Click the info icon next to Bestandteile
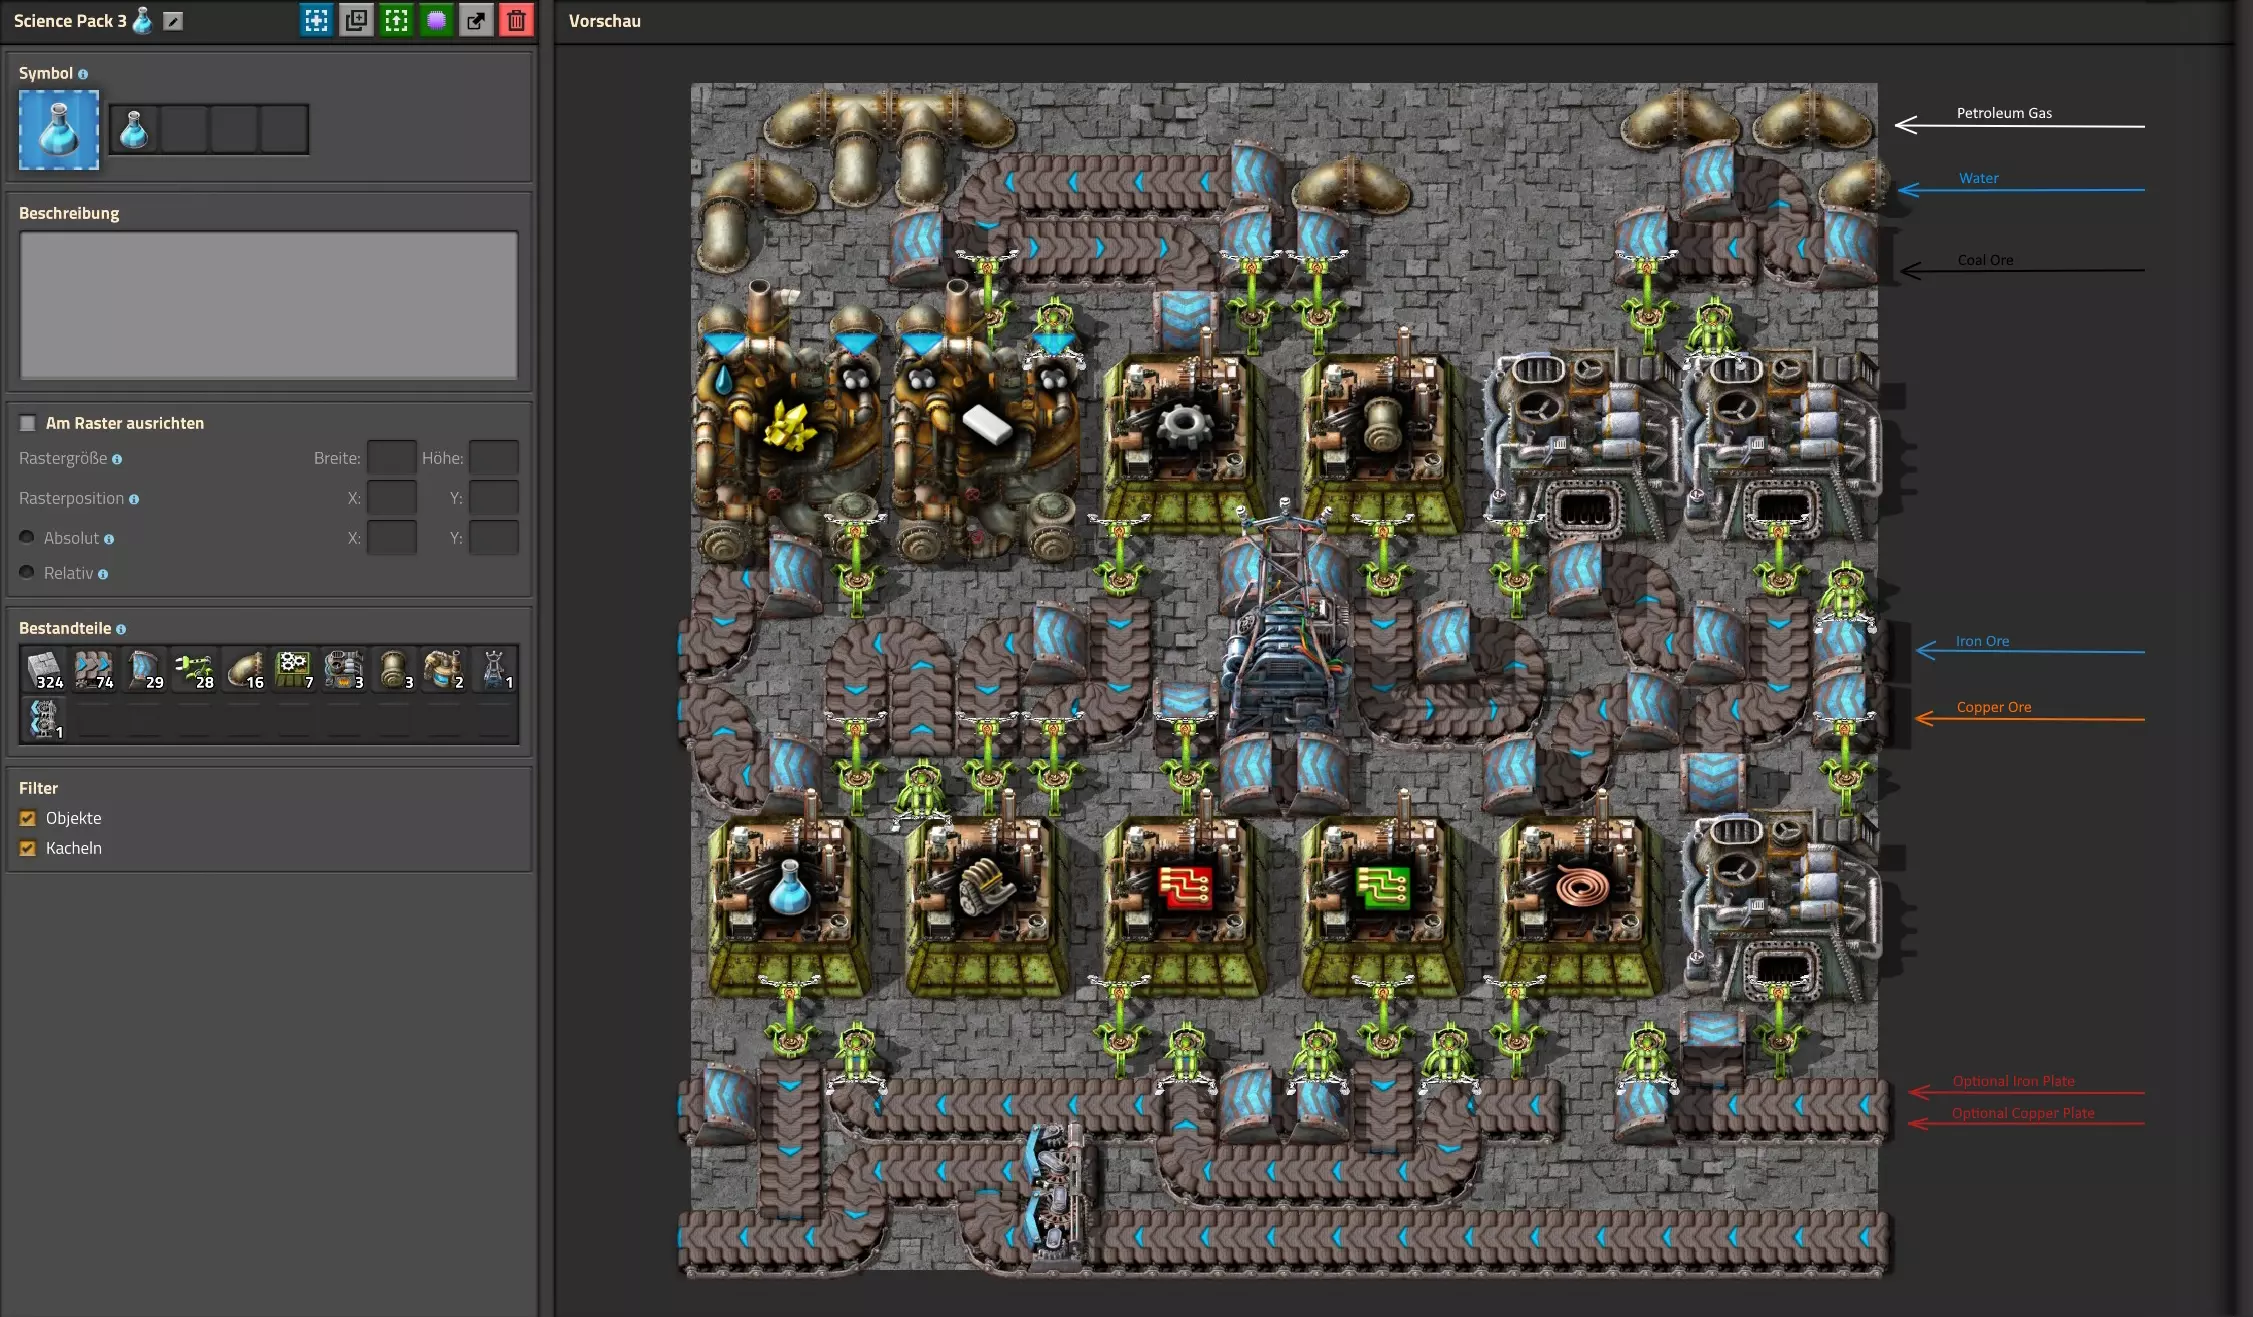Image resolution: width=2253 pixels, height=1317 pixels. [121, 629]
